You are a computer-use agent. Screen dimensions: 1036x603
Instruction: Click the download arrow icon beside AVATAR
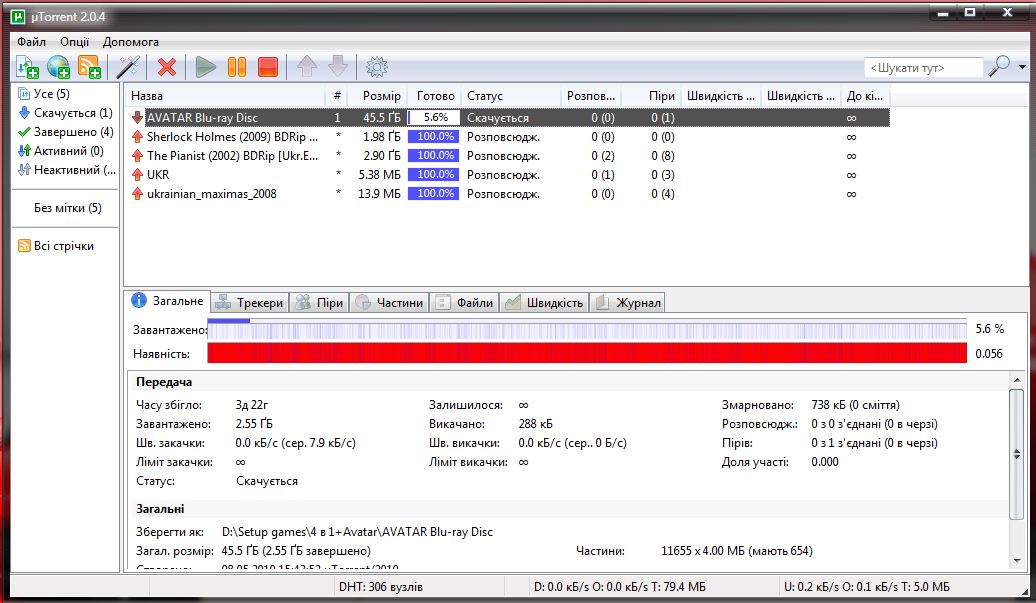(x=137, y=118)
